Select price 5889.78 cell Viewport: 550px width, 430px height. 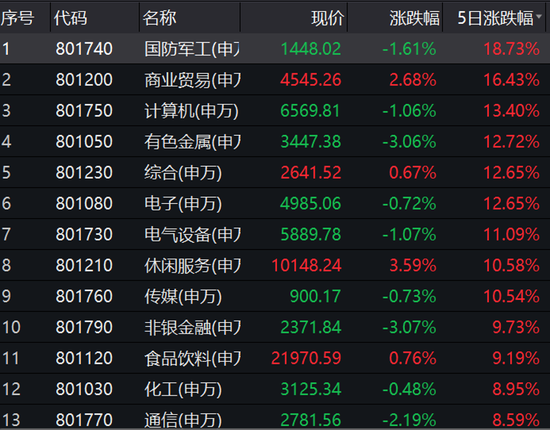(311, 234)
